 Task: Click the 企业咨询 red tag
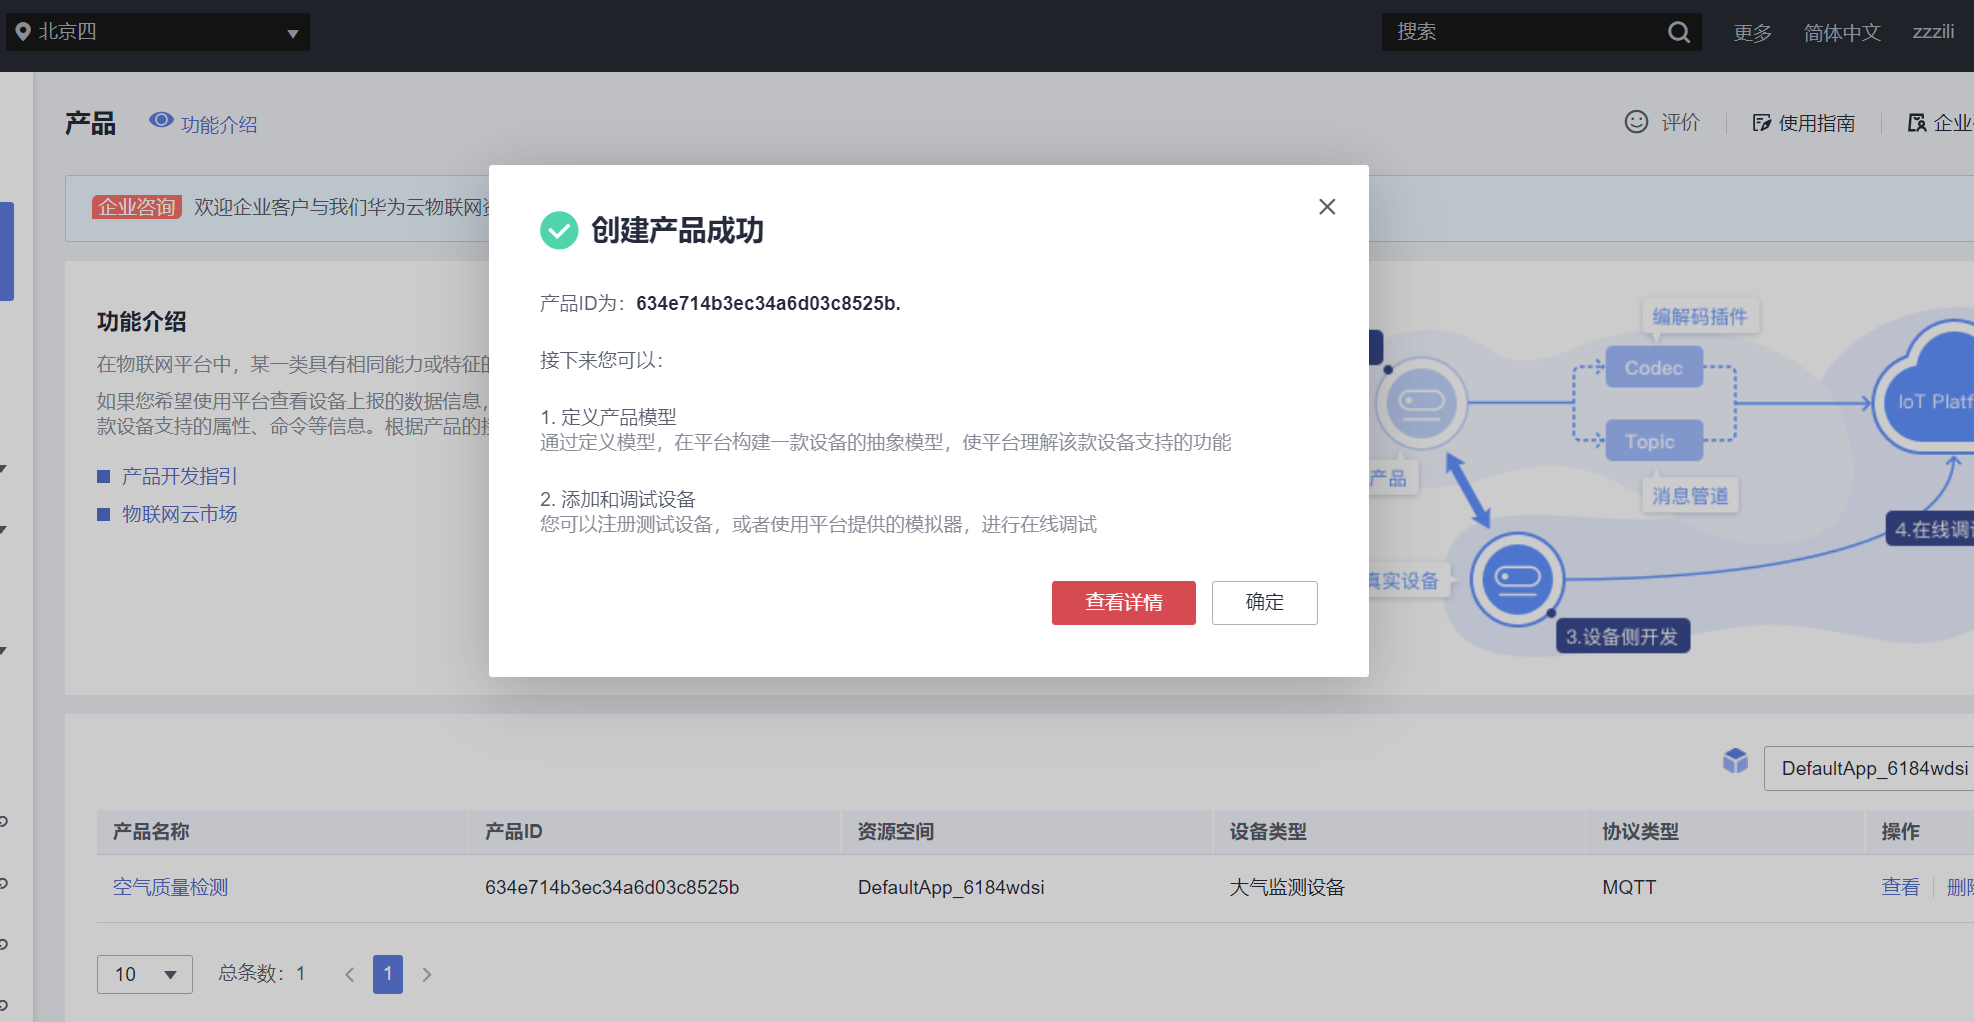tap(137, 207)
